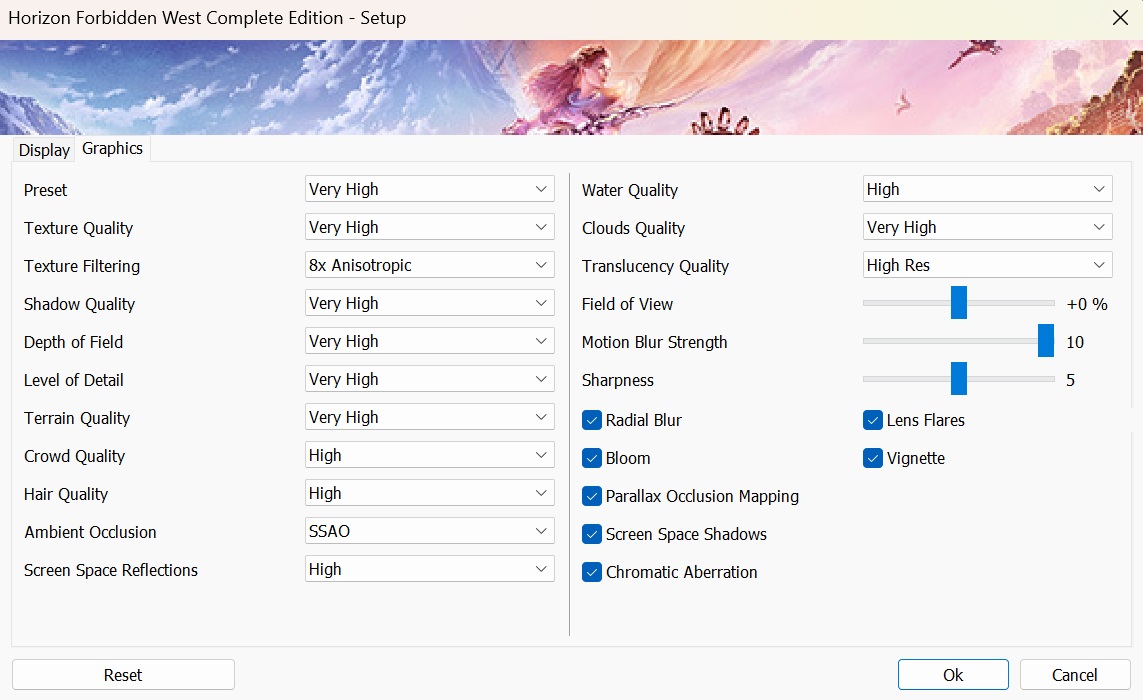This screenshot has height=700, width=1143.
Task: Open the Translucency Quality dropdown
Action: click(987, 265)
